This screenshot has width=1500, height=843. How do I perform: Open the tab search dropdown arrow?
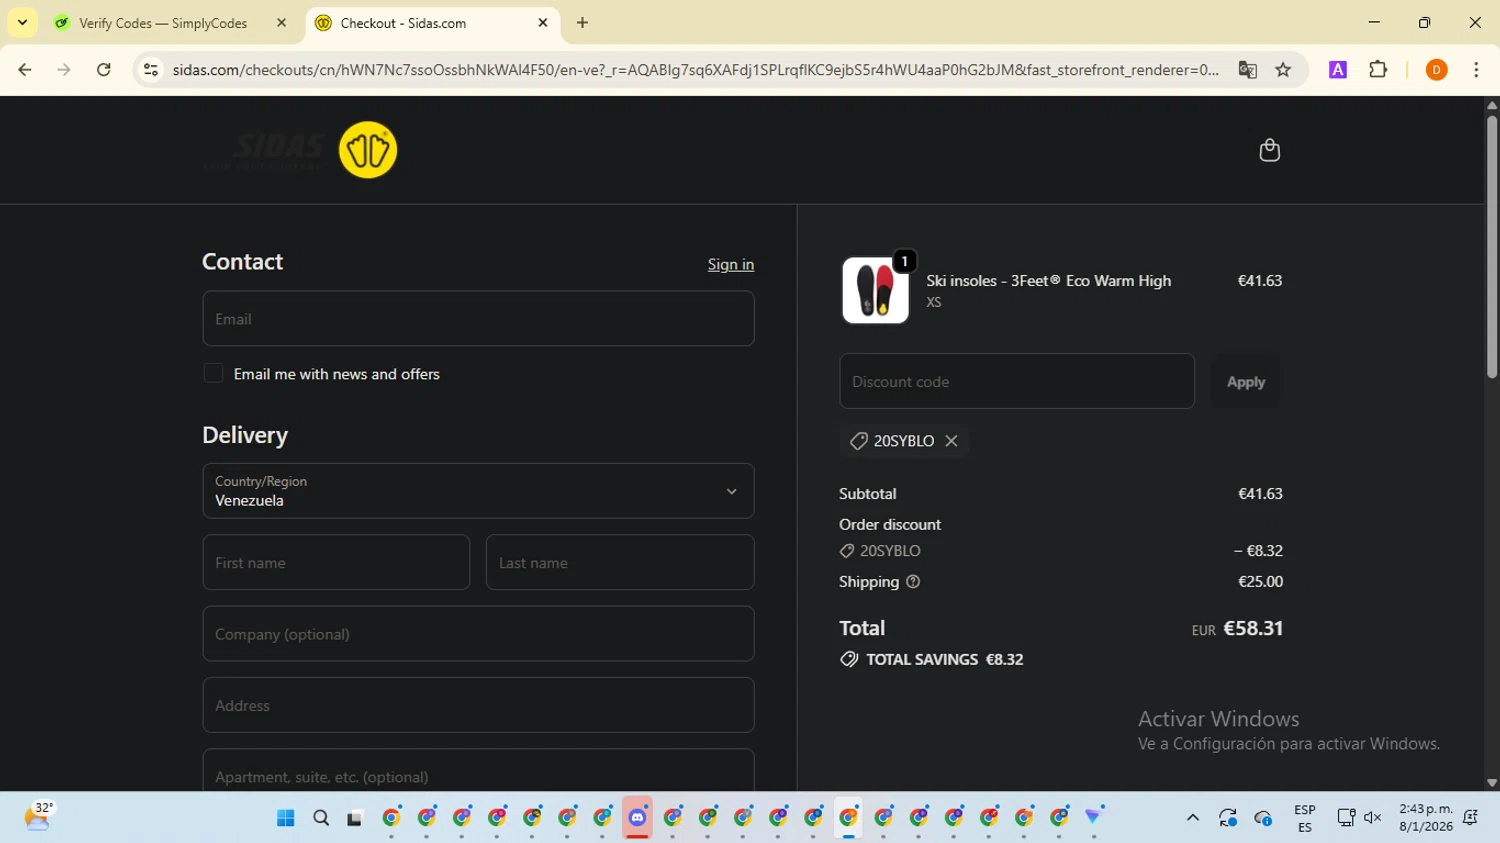(x=22, y=23)
